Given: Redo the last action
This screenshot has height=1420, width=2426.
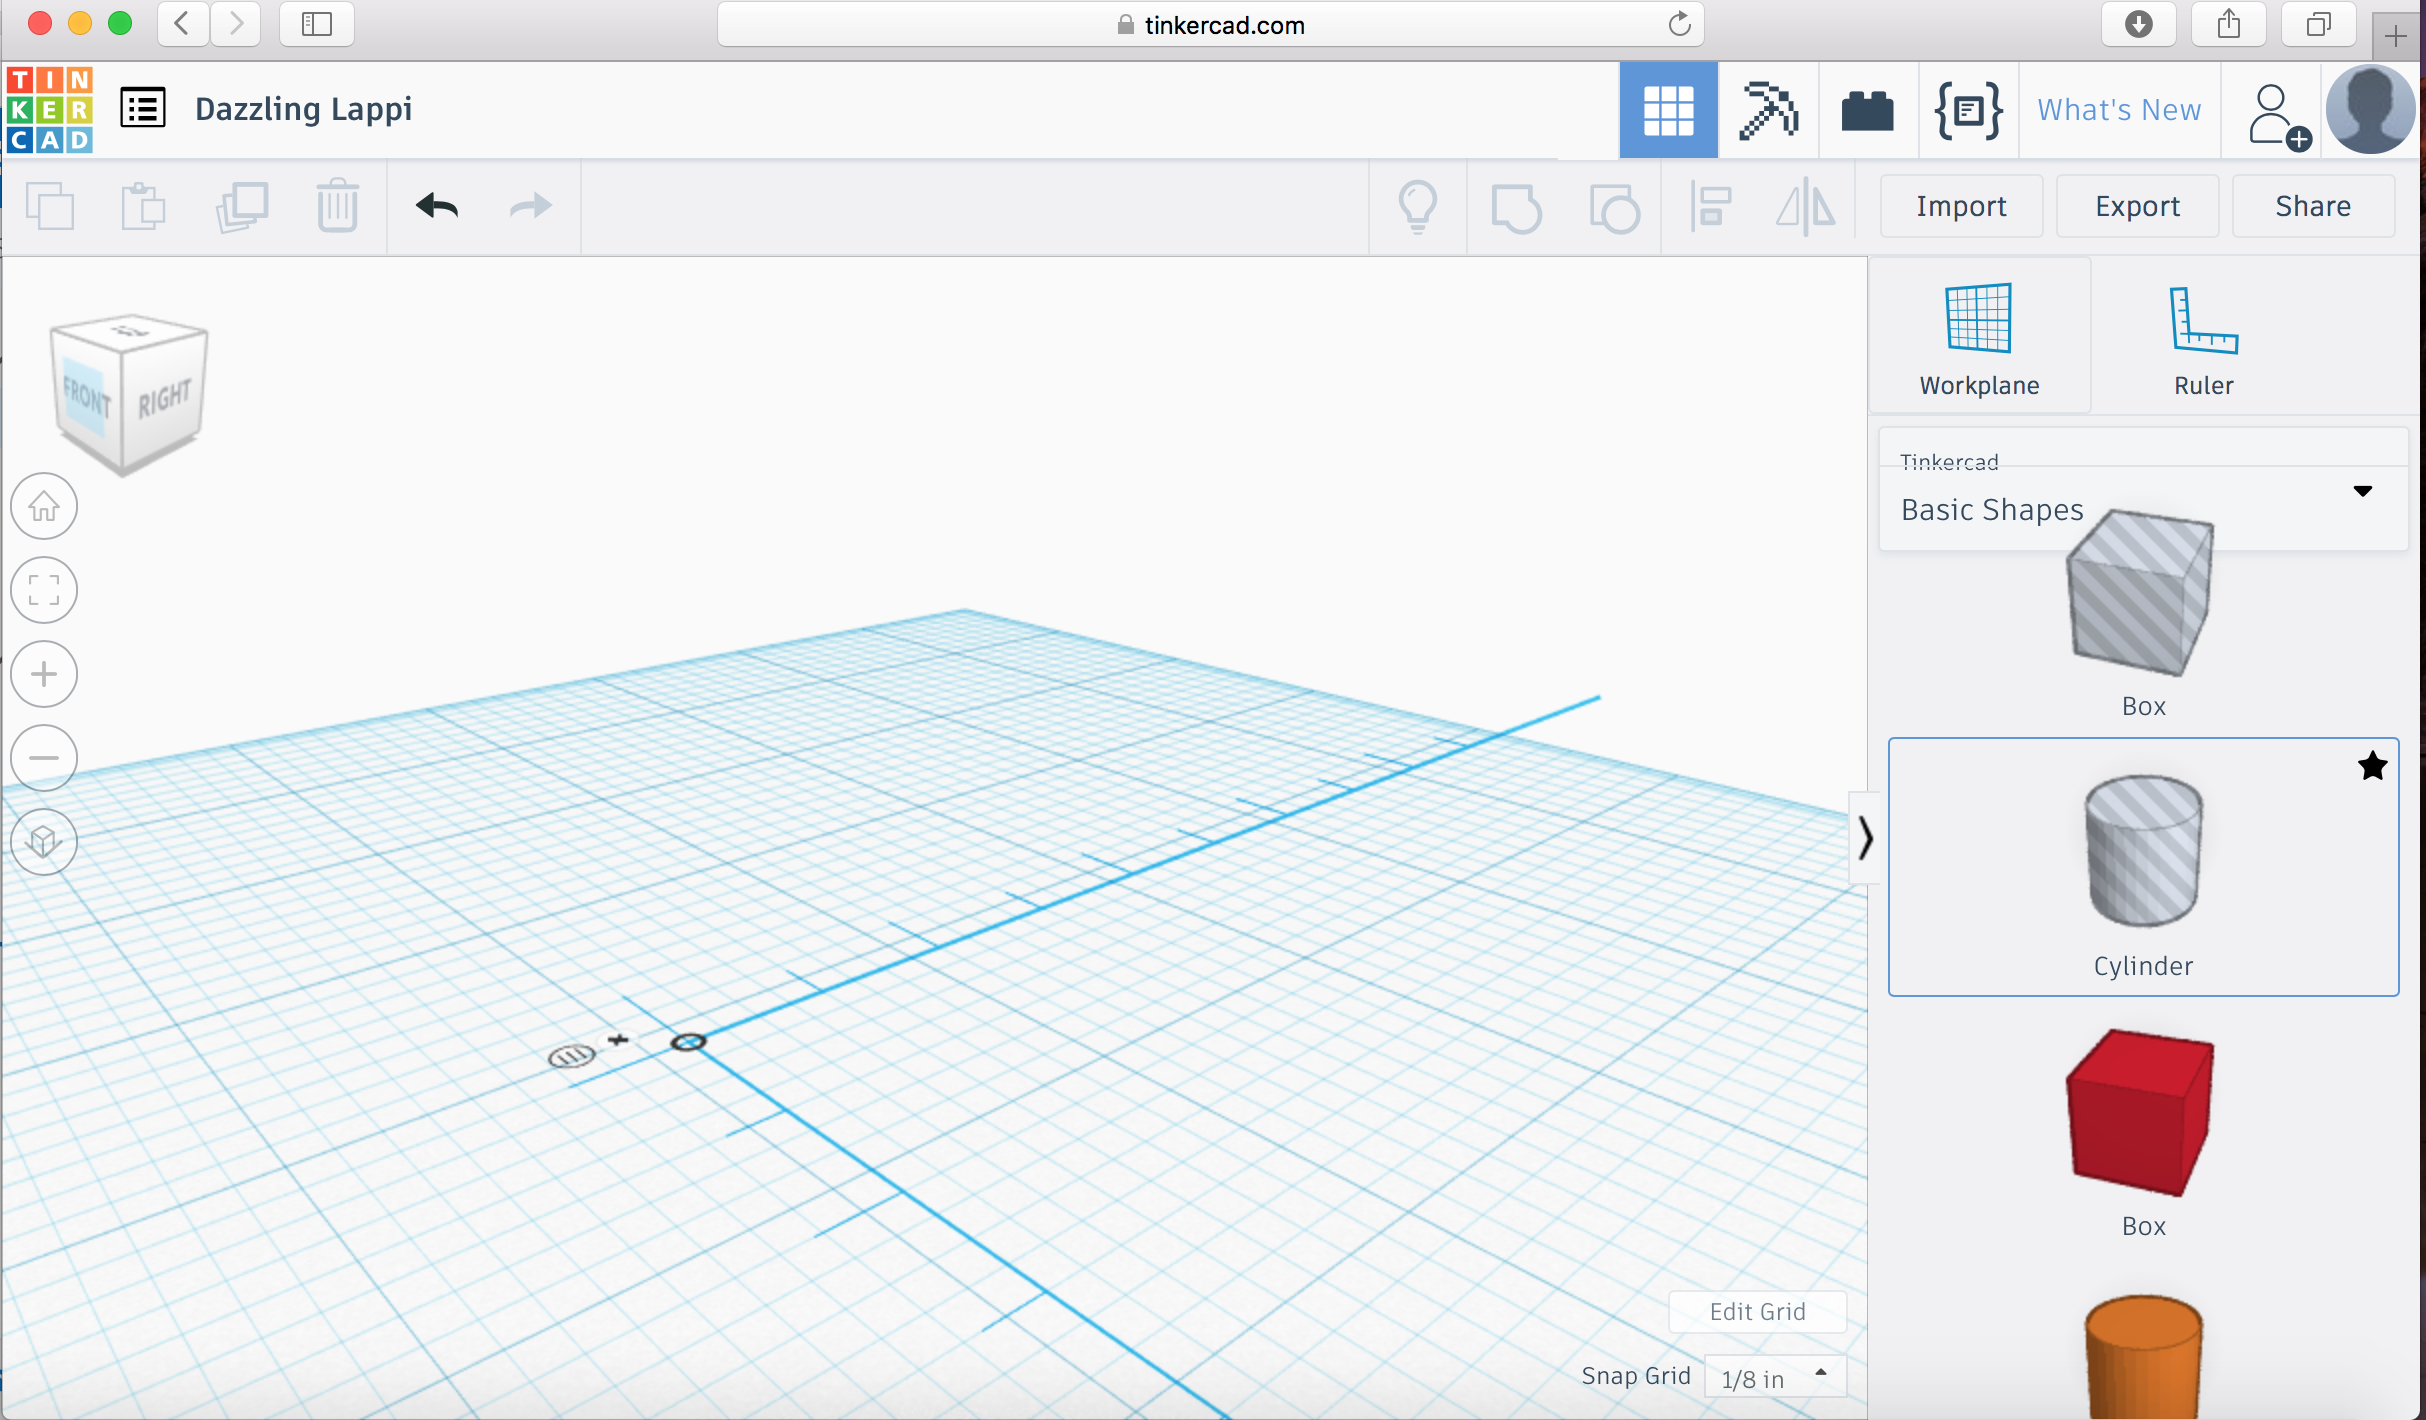Looking at the screenshot, I should pyautogui.click(x=530, y=206).
